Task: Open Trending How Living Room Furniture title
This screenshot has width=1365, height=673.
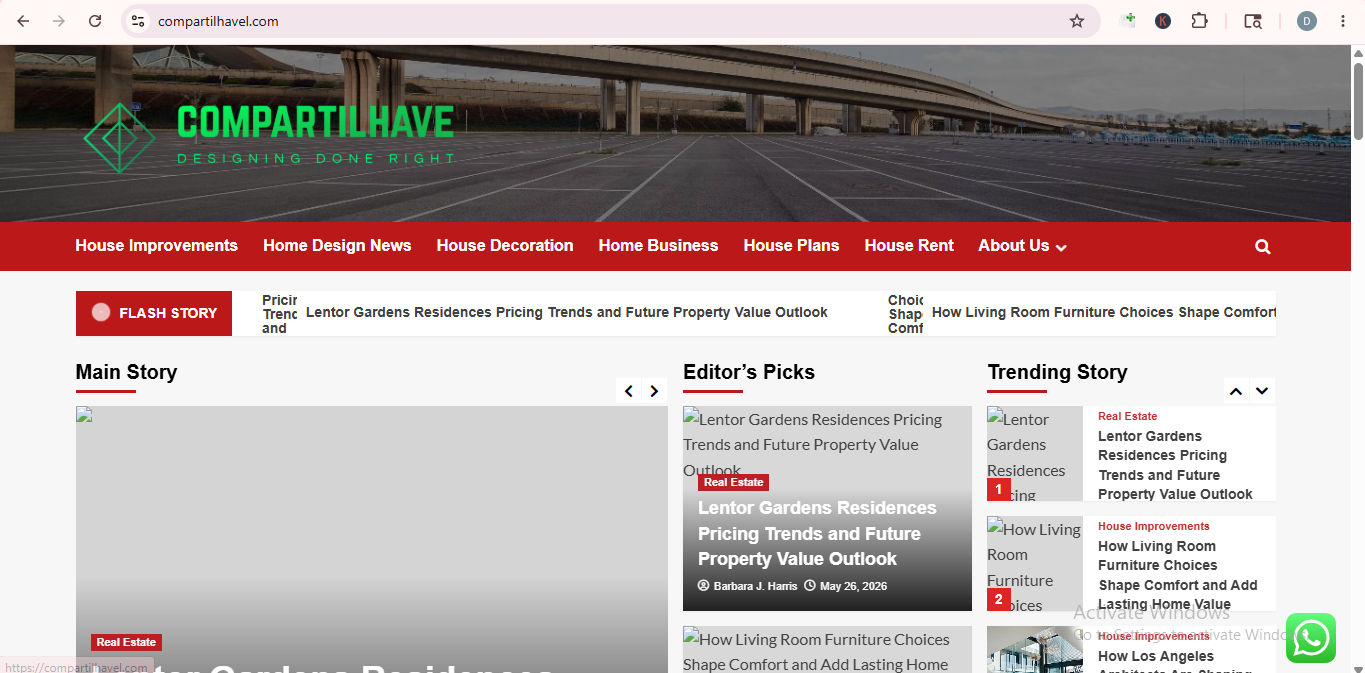Action: 1178,575
